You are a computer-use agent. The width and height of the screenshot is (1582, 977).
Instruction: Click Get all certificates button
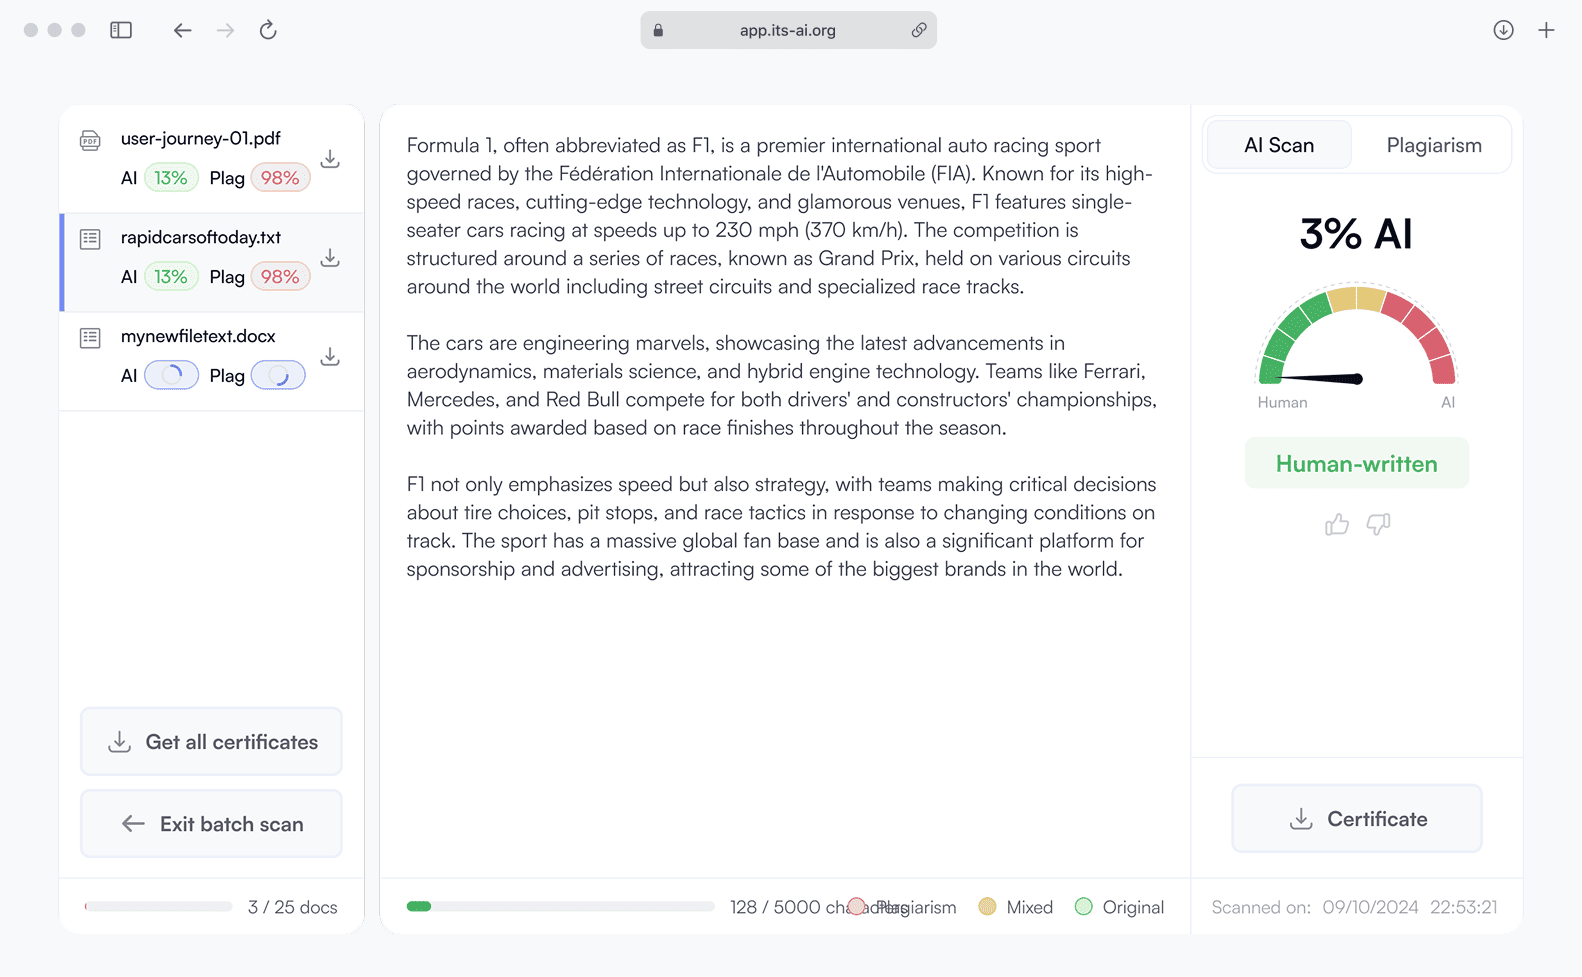(211, 742)
